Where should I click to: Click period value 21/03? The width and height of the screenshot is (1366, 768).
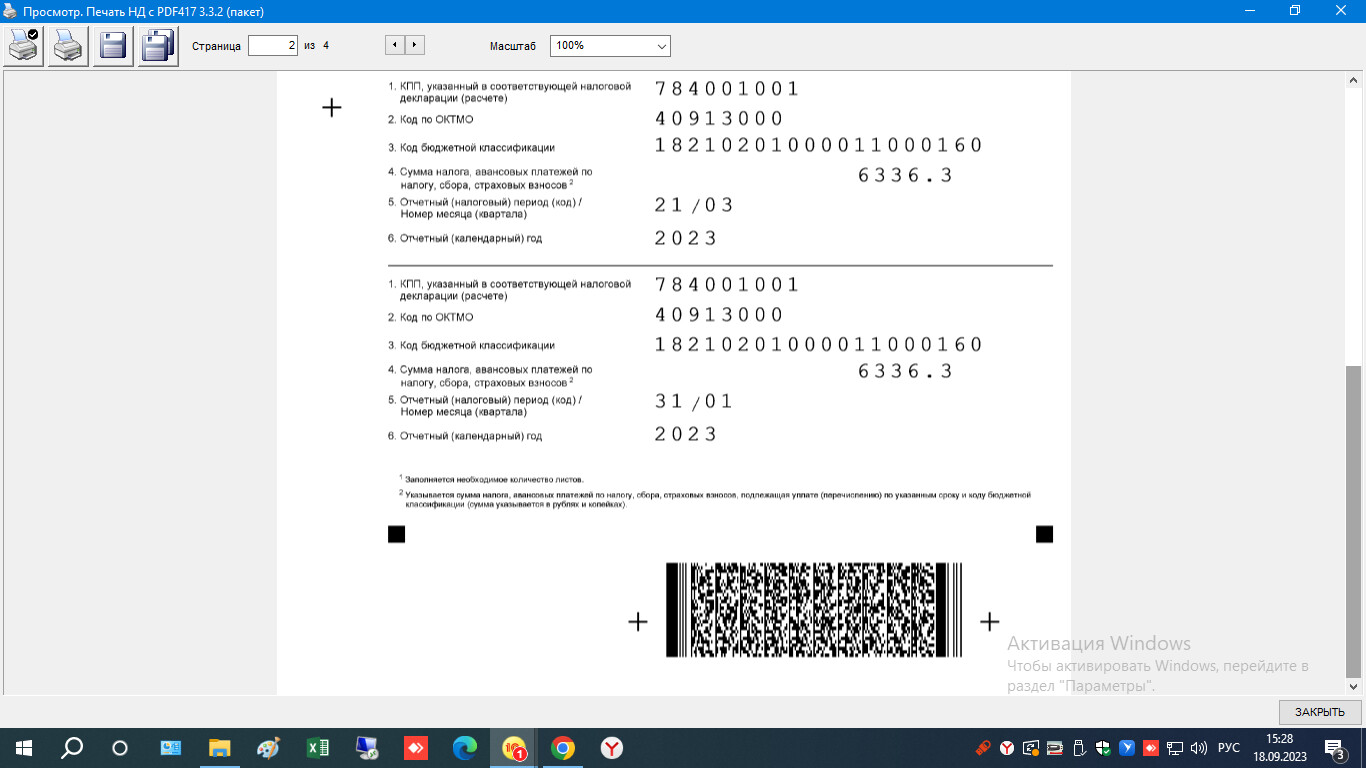694,205
